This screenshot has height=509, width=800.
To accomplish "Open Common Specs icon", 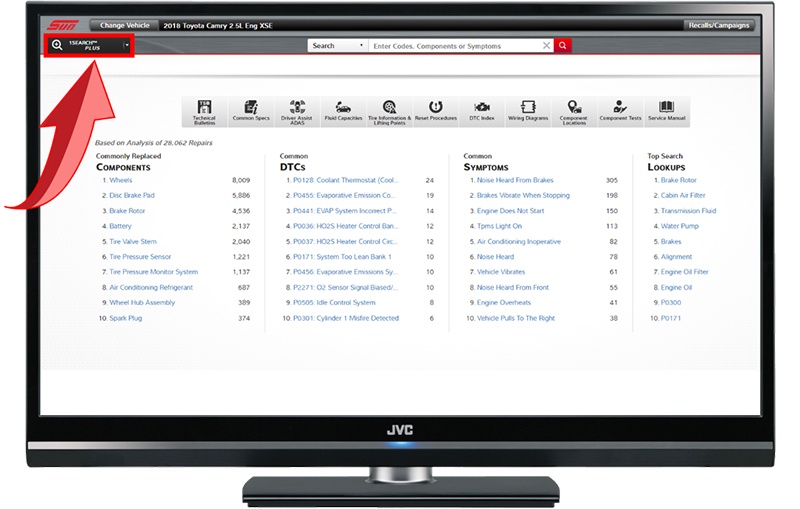I will coord(250,112).
